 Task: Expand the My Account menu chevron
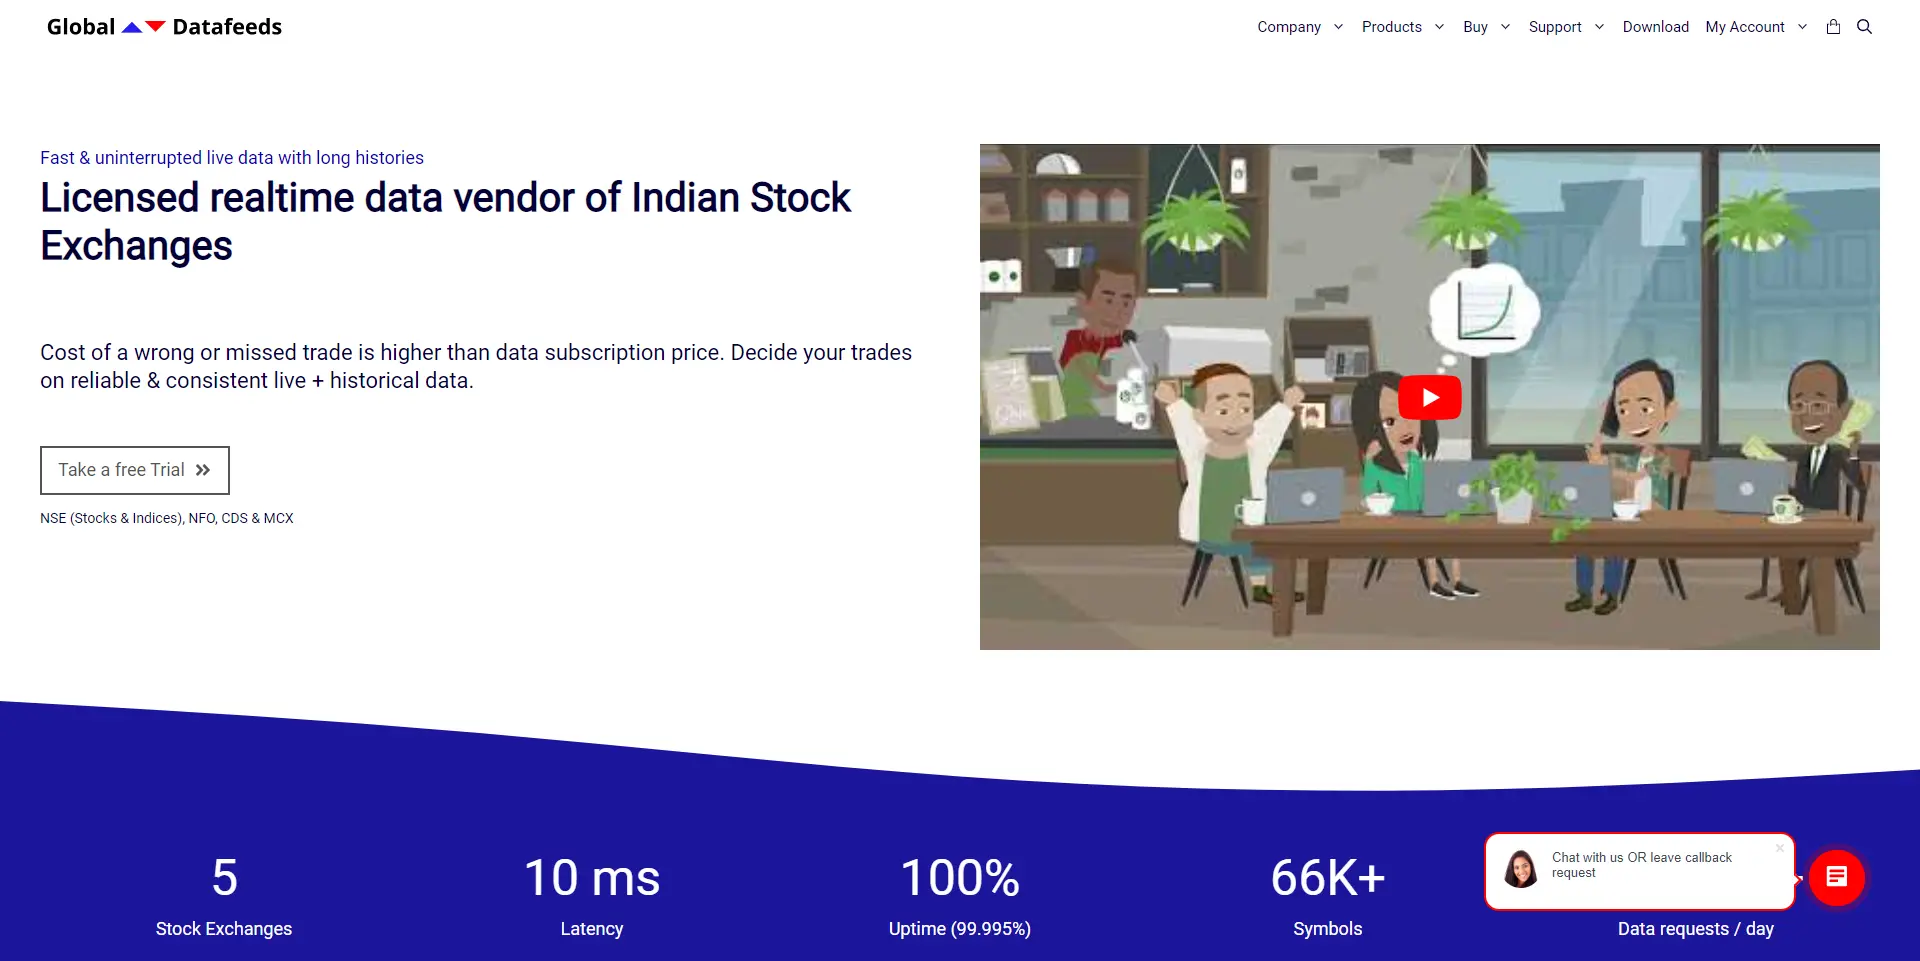coord(1802,27)
